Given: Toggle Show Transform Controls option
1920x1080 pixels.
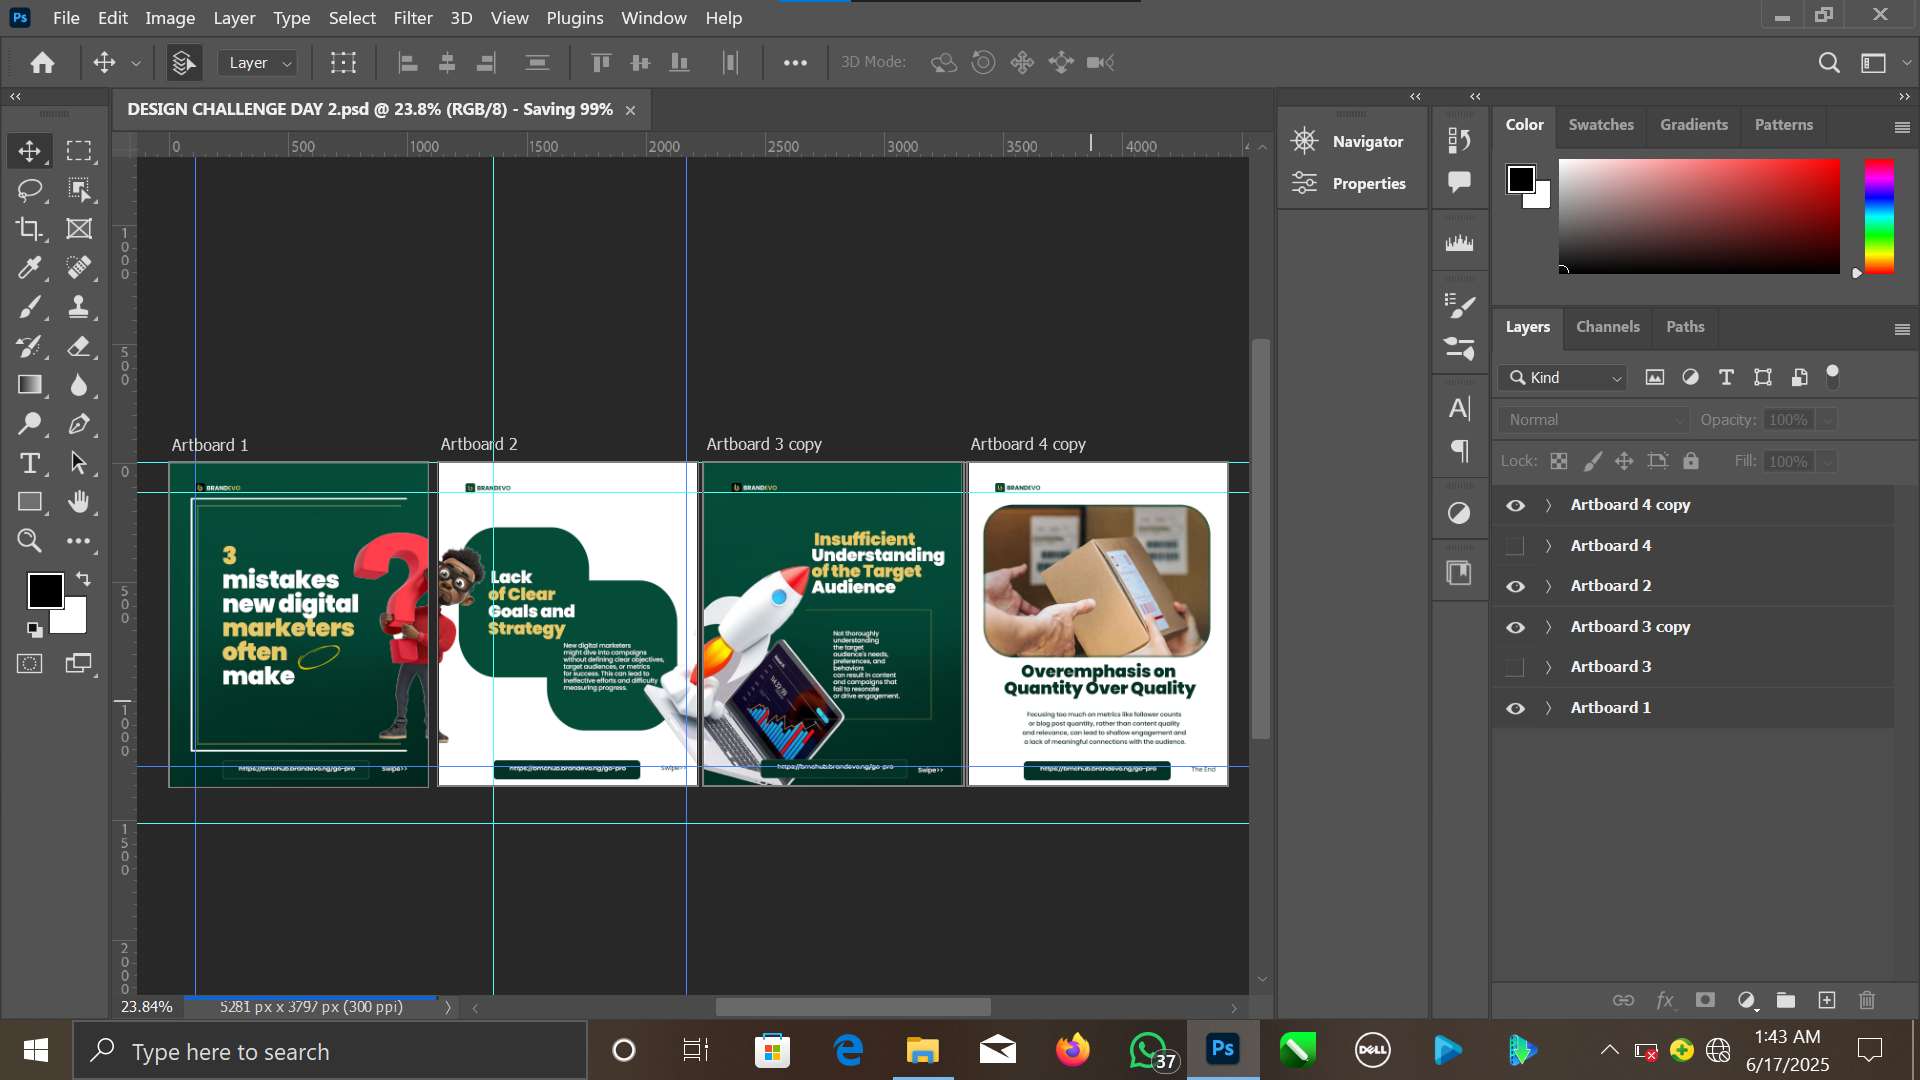Looking at the screenshot, I should point(343,63).
